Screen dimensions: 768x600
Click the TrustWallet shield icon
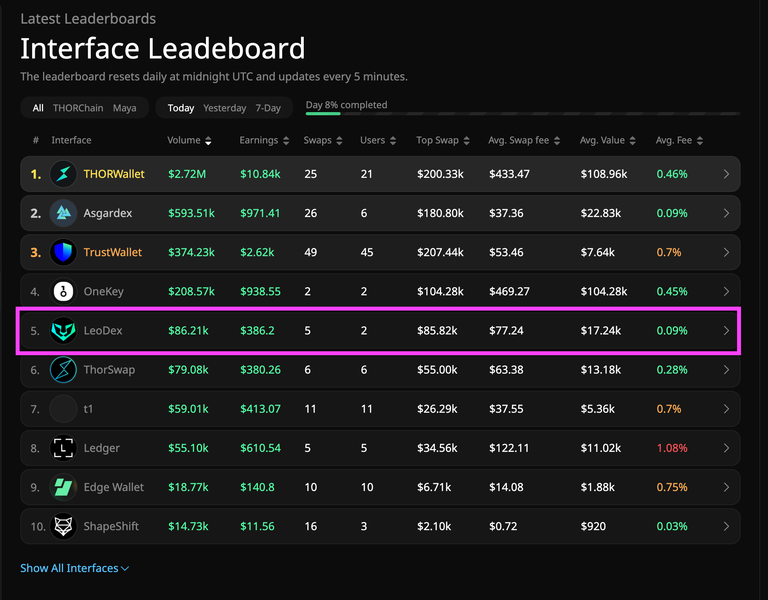(x=63, y=252)
